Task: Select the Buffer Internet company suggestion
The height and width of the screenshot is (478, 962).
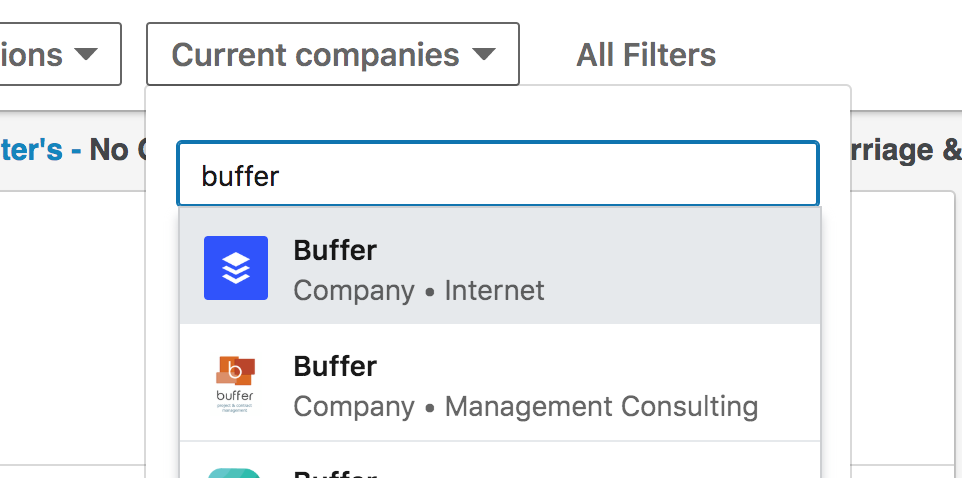Action: tap(499, 266)
